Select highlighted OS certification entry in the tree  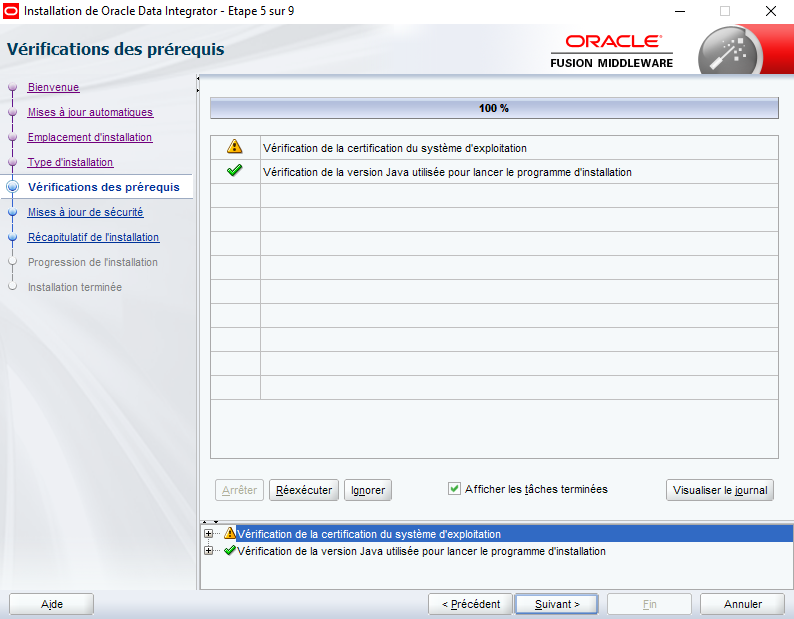coord(514,533)
